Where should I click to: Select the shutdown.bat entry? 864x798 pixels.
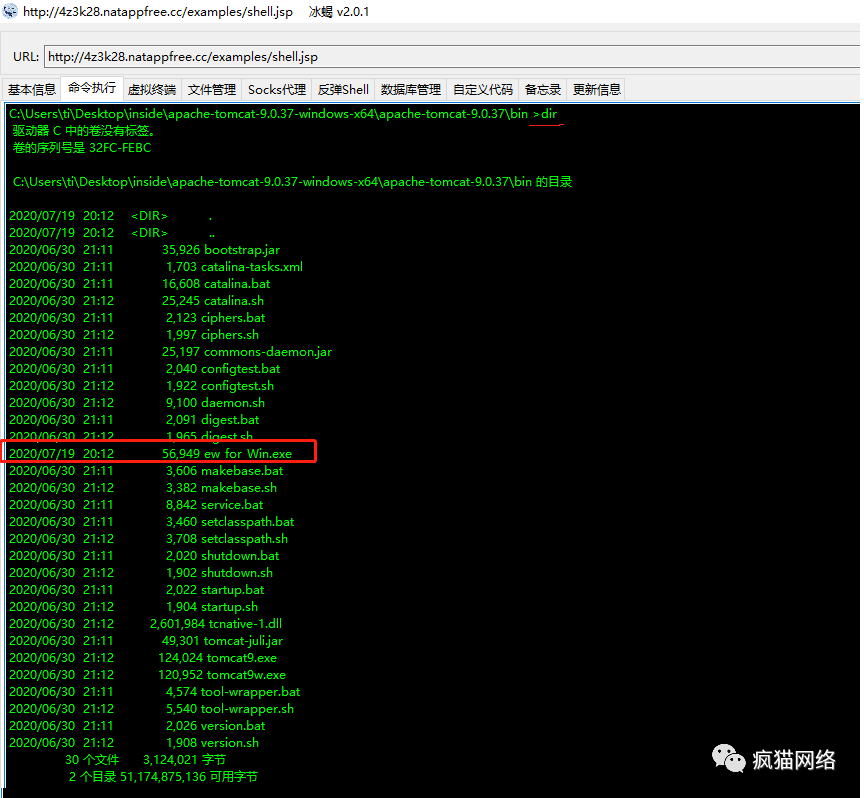144,556
